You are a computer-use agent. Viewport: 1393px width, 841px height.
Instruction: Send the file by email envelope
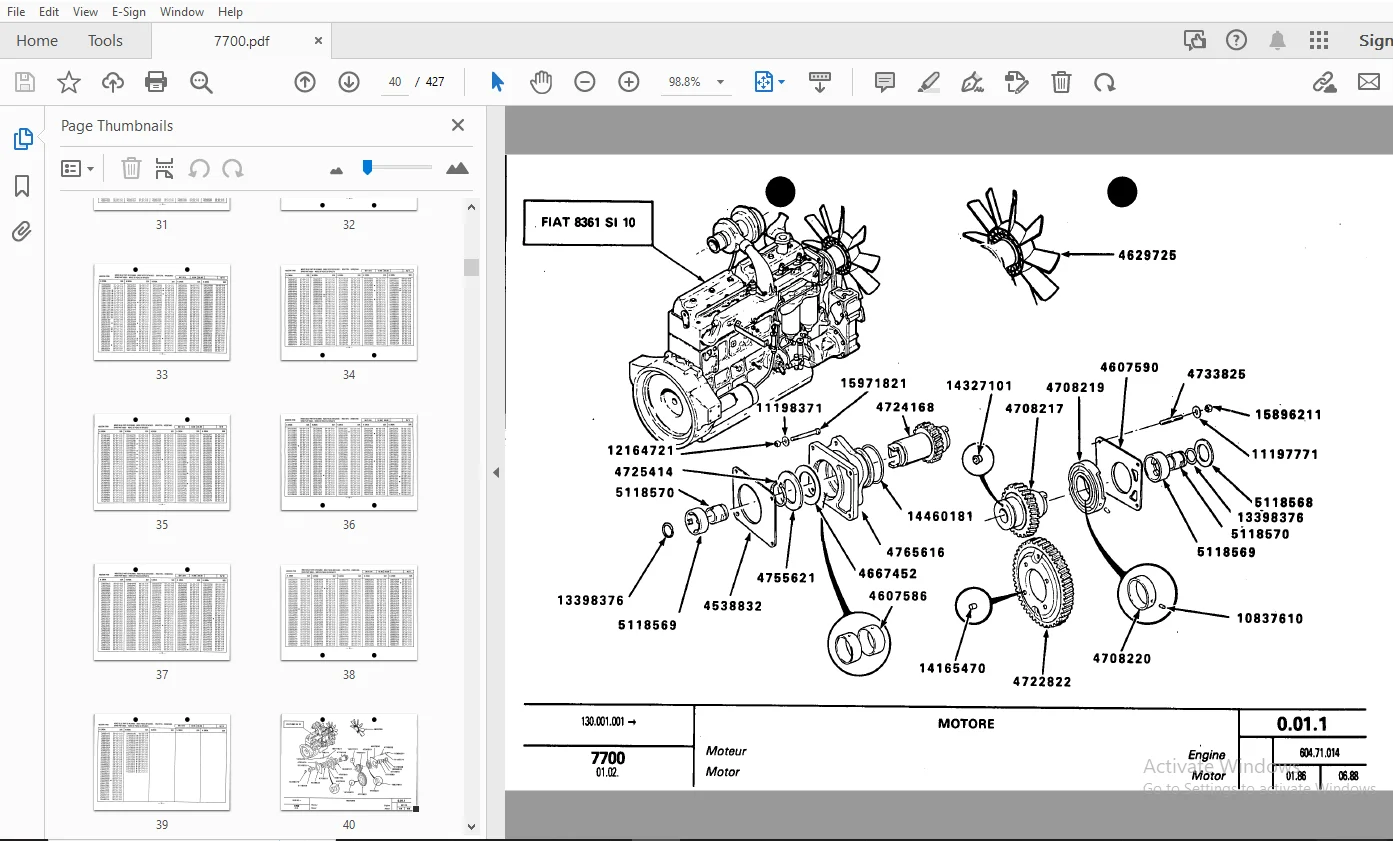click(x=1368, y=82)
